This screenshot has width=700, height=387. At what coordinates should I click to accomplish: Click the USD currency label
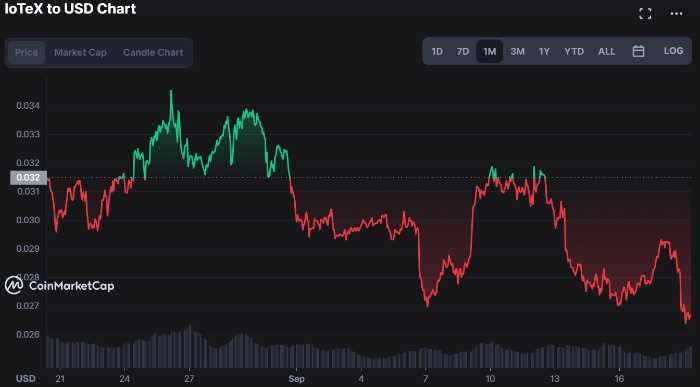(25, 379)
